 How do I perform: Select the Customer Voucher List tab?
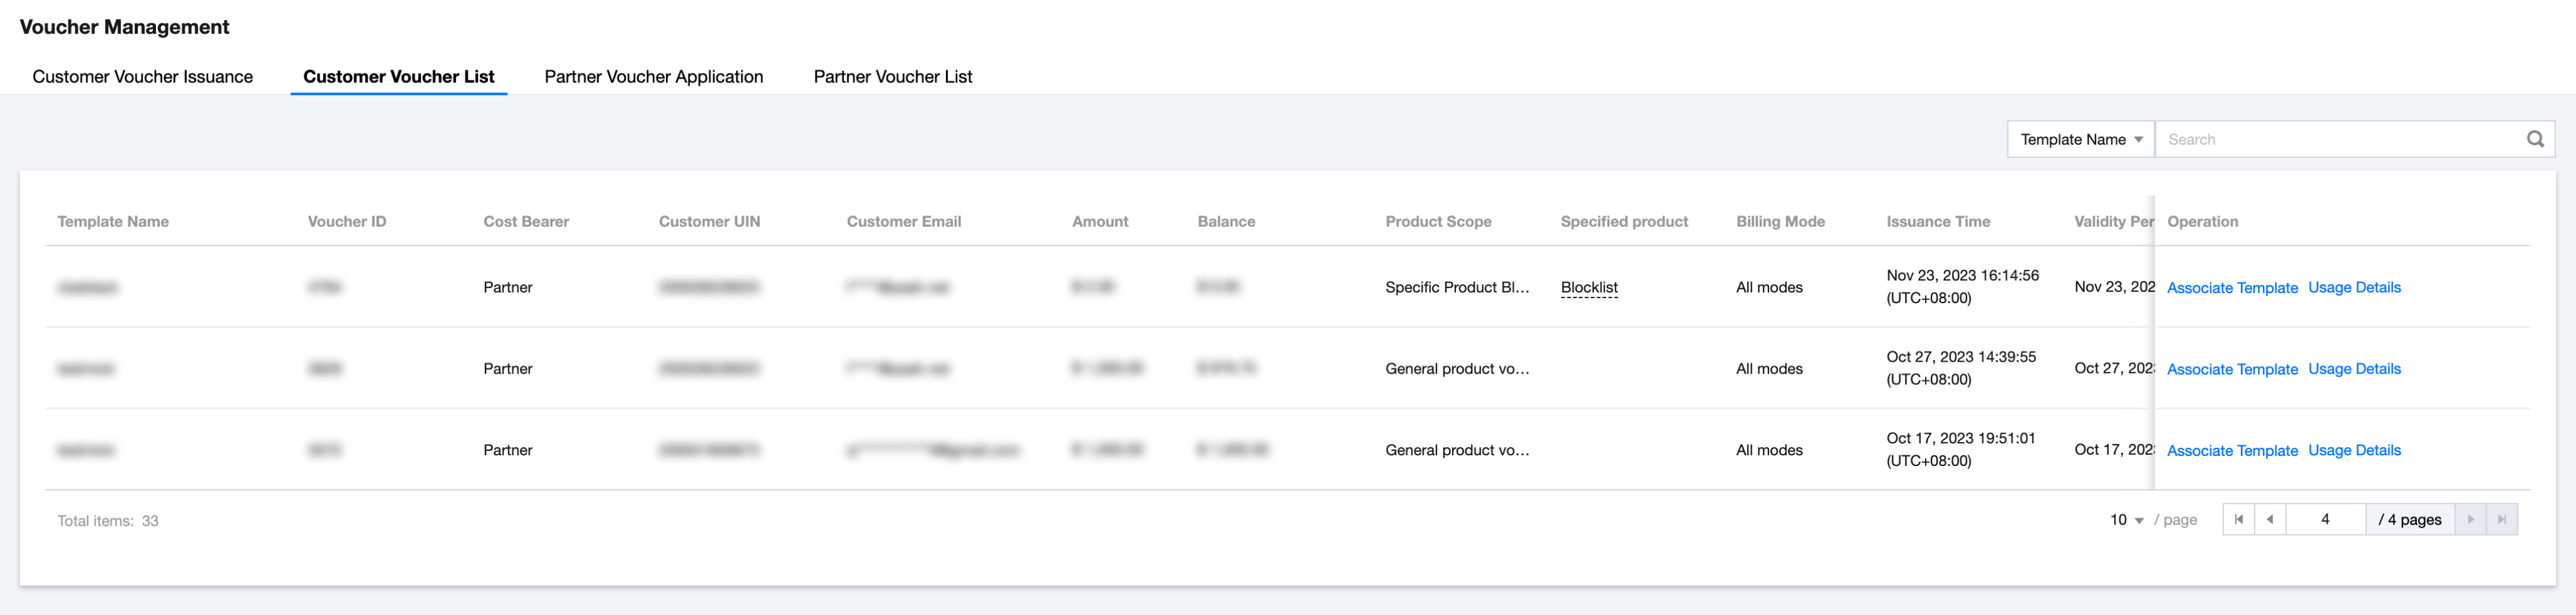click(399, 76)
